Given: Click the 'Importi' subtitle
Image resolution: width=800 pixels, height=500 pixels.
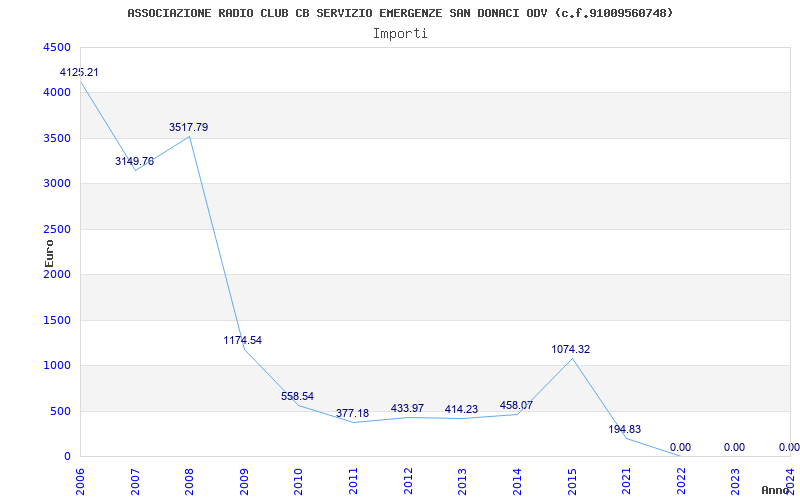Looking at the screenshot, I should click(x=400, y=34).
